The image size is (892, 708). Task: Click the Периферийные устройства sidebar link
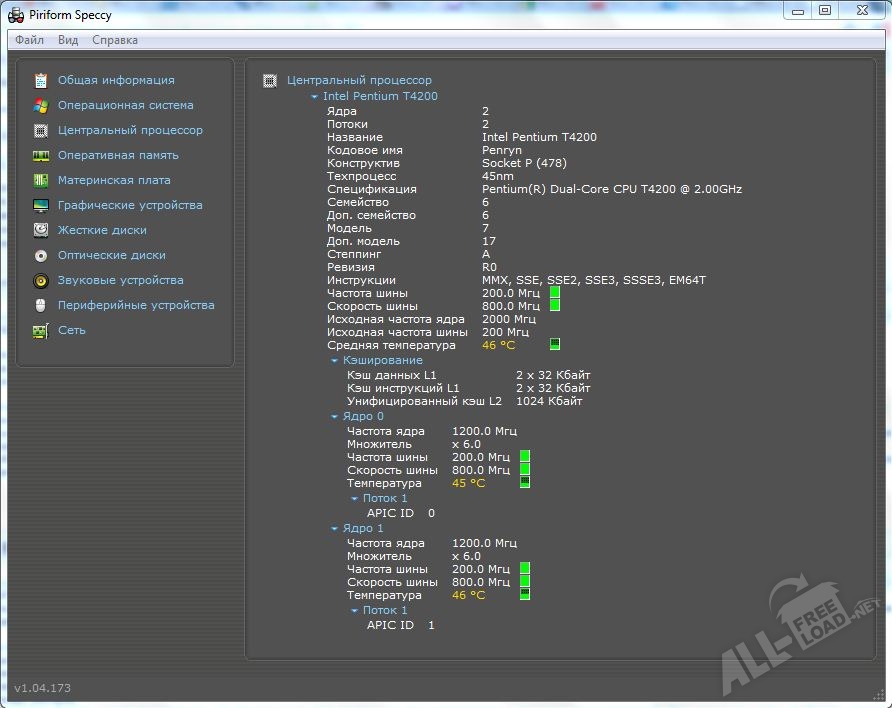point(136,305)
